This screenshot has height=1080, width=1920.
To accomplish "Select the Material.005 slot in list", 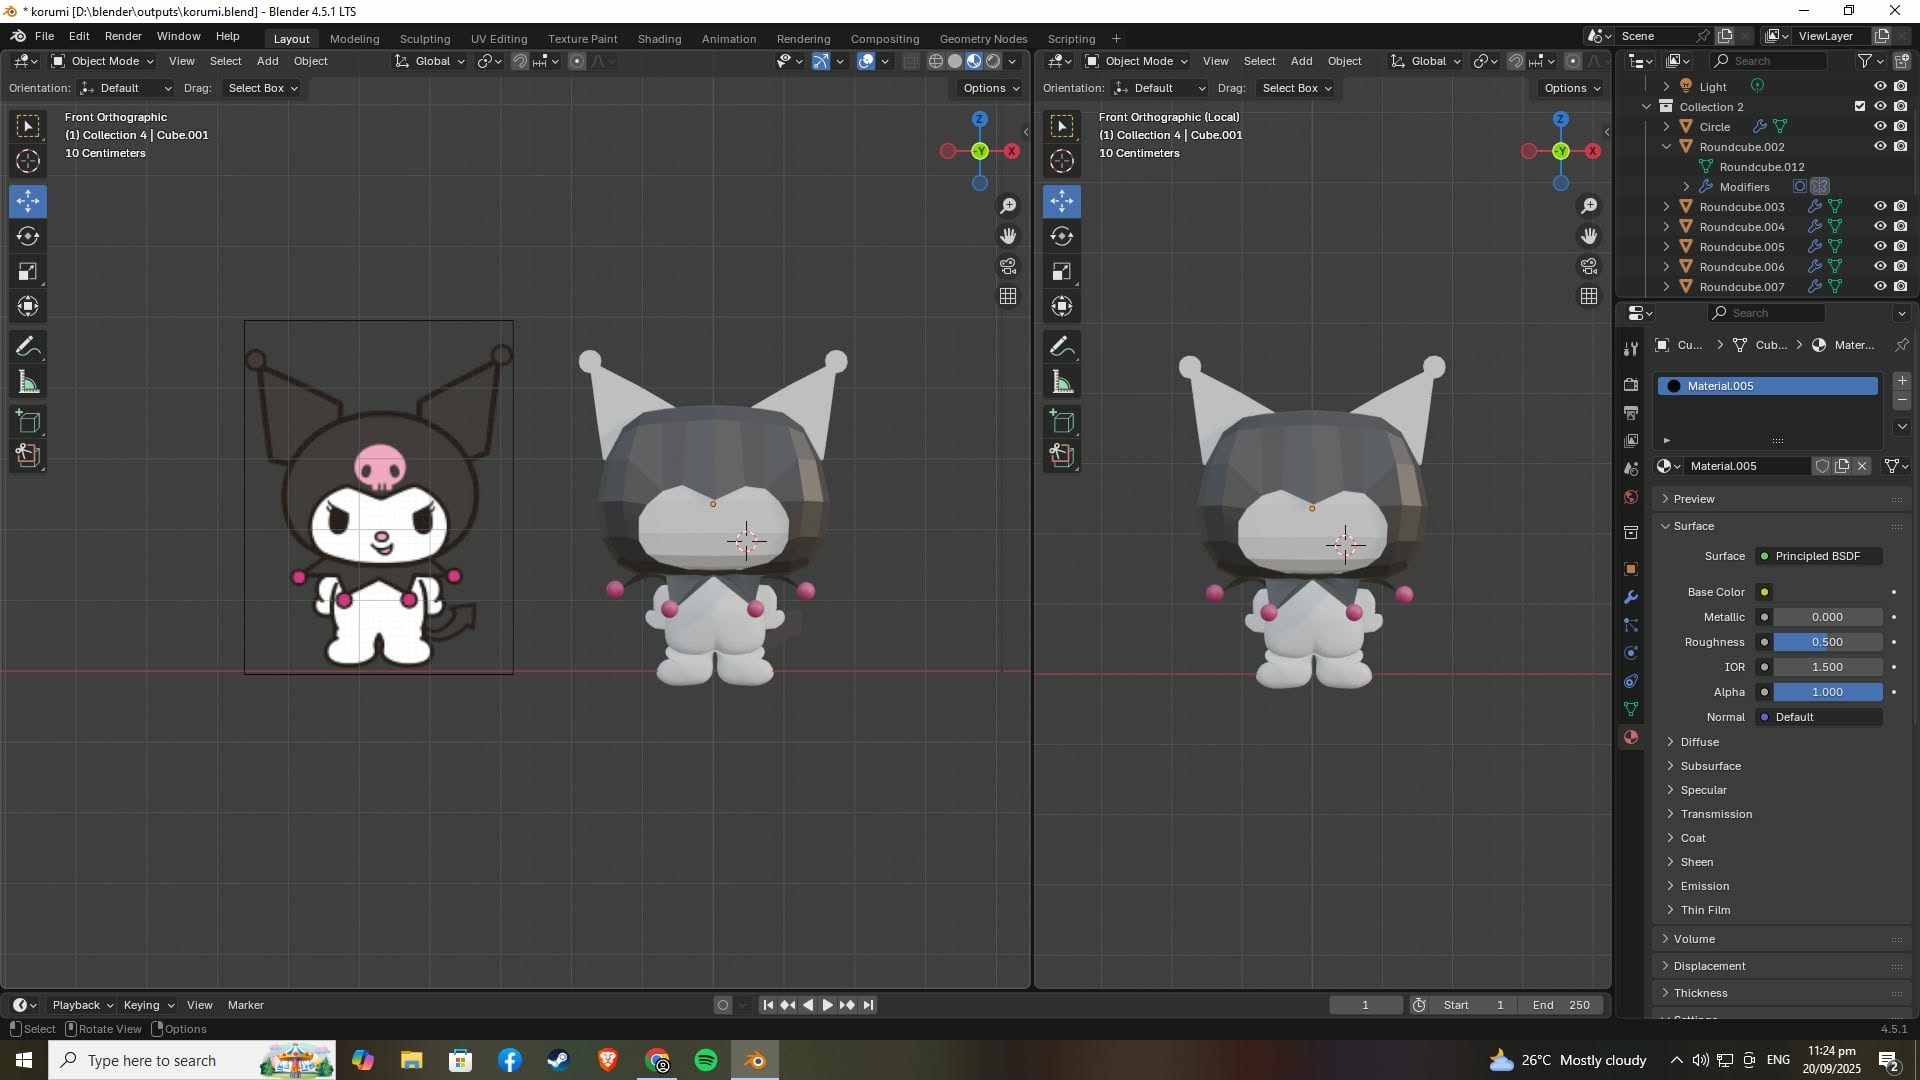I will (1768, 386).
